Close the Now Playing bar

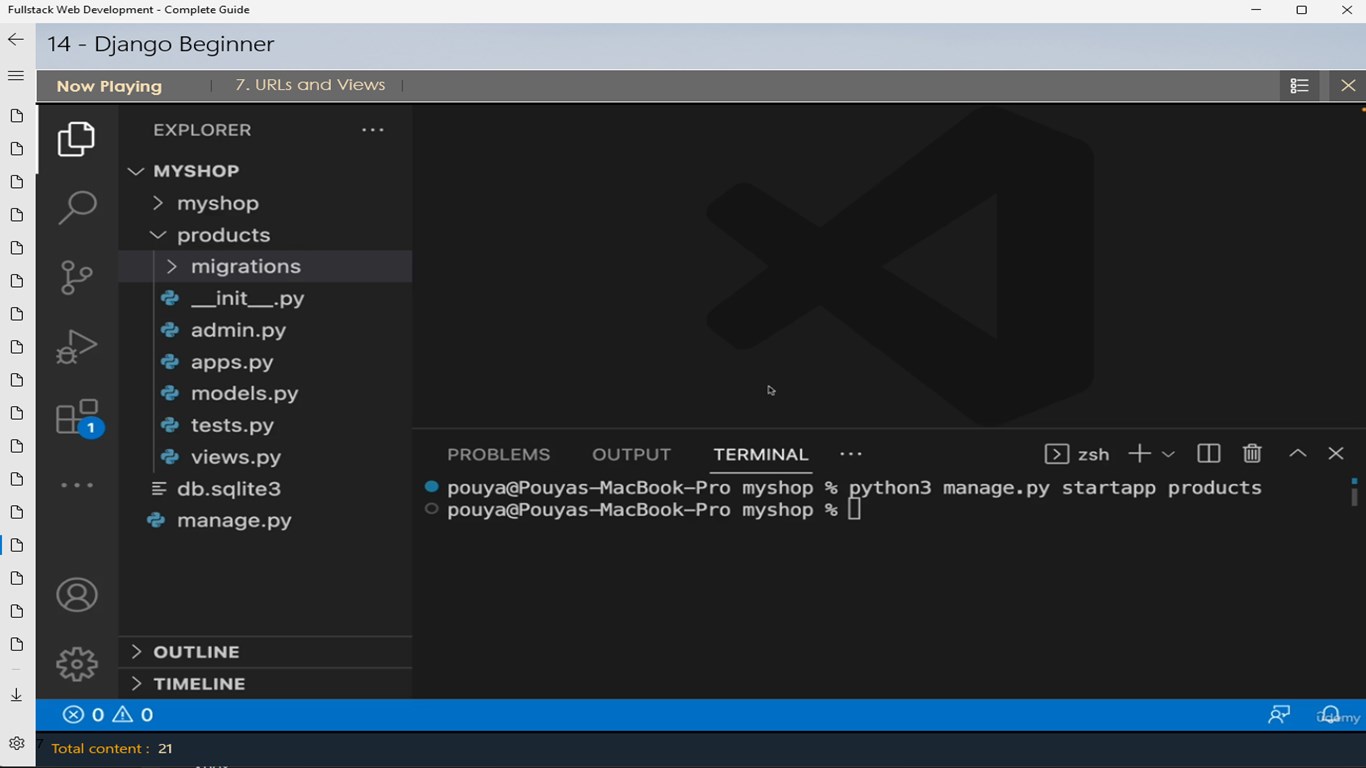coord(1348,86)
